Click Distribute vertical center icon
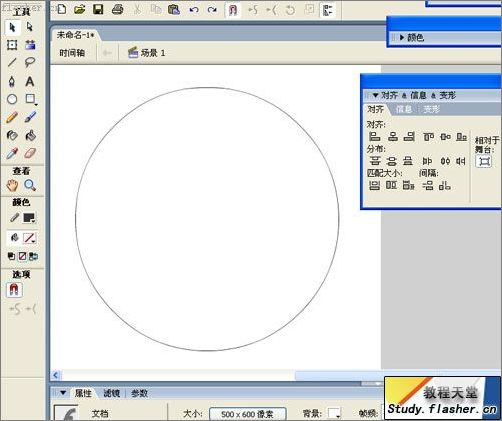Viewport: 502px width, 421px height. pos(392,161)
